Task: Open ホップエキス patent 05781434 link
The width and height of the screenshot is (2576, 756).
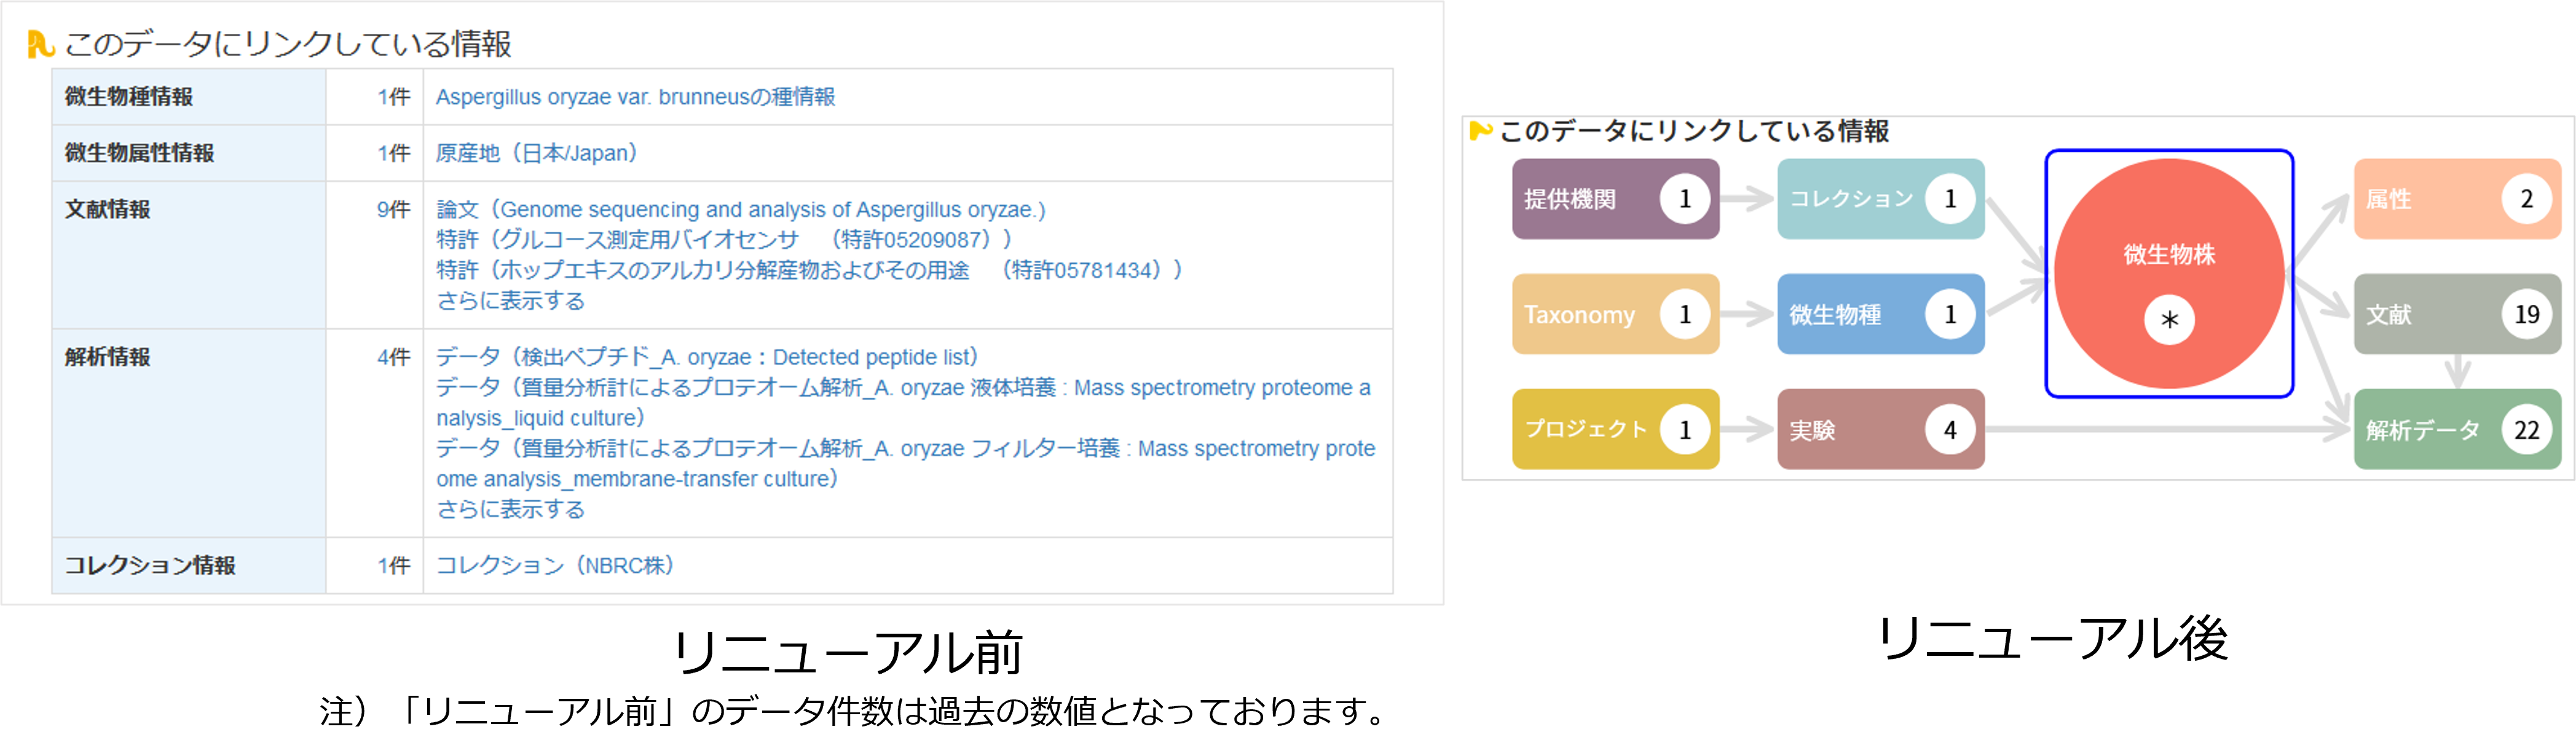Action: [809, 270]
